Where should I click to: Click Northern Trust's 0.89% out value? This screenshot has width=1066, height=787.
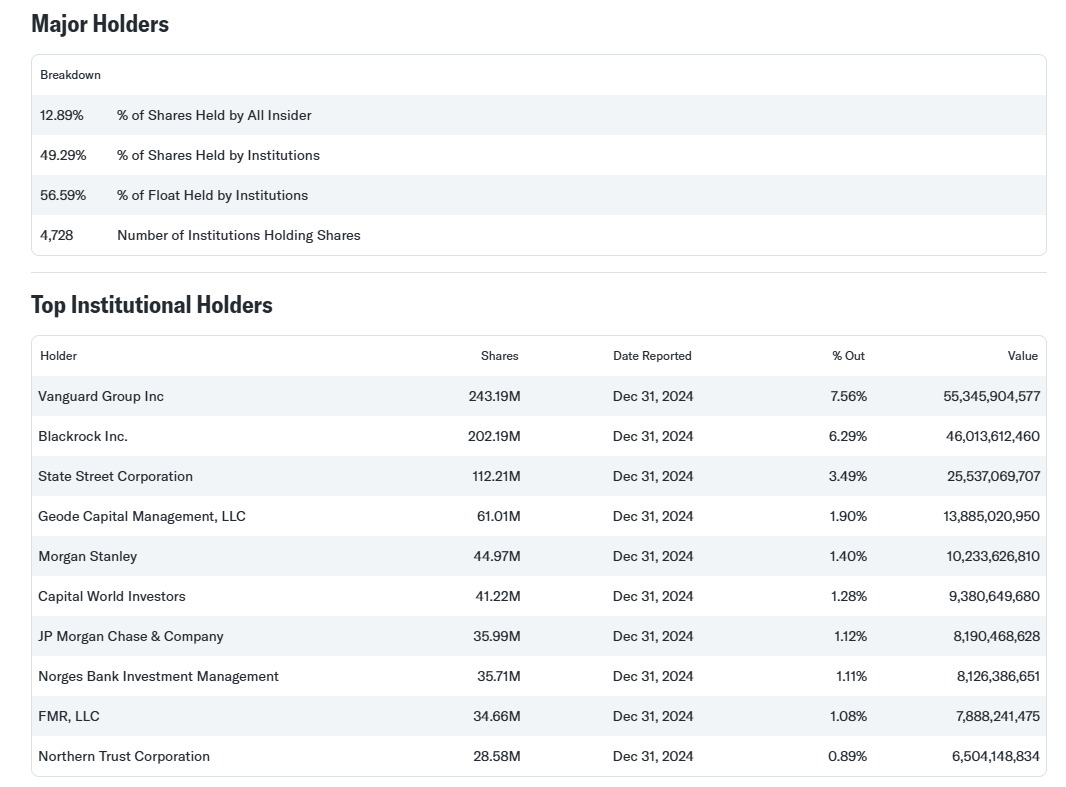(848, 756)
